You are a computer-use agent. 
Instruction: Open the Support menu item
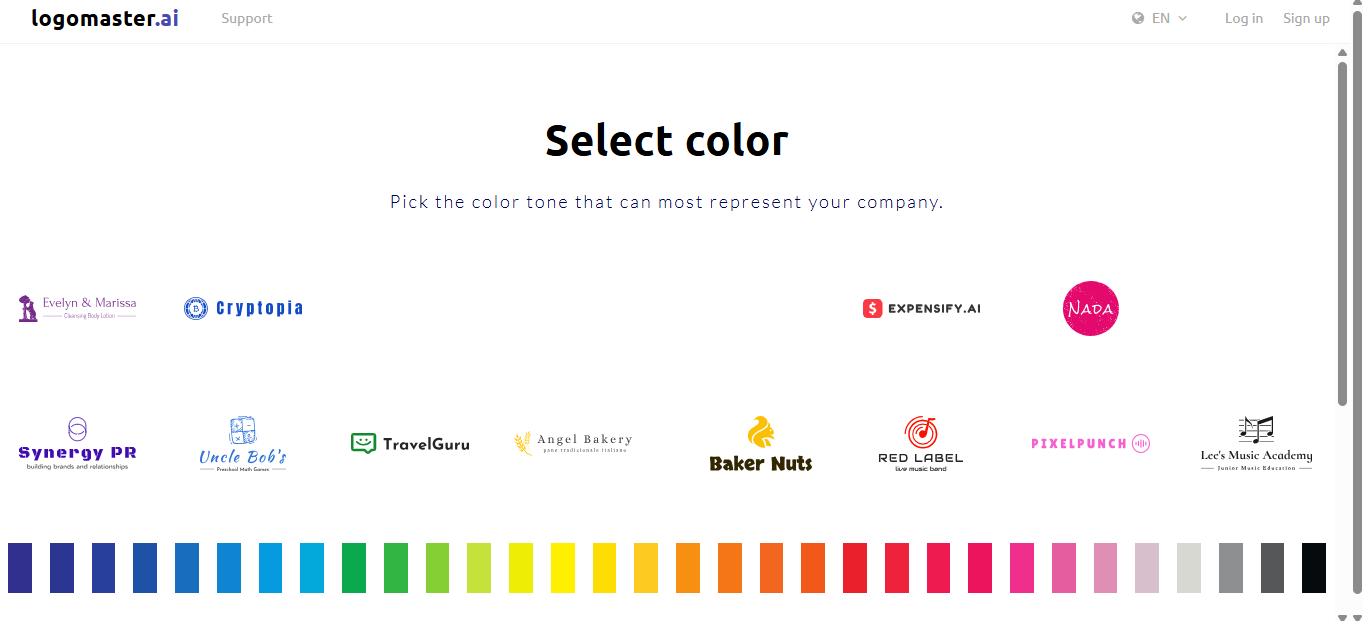pyautogui.click(x=246, y=18)
